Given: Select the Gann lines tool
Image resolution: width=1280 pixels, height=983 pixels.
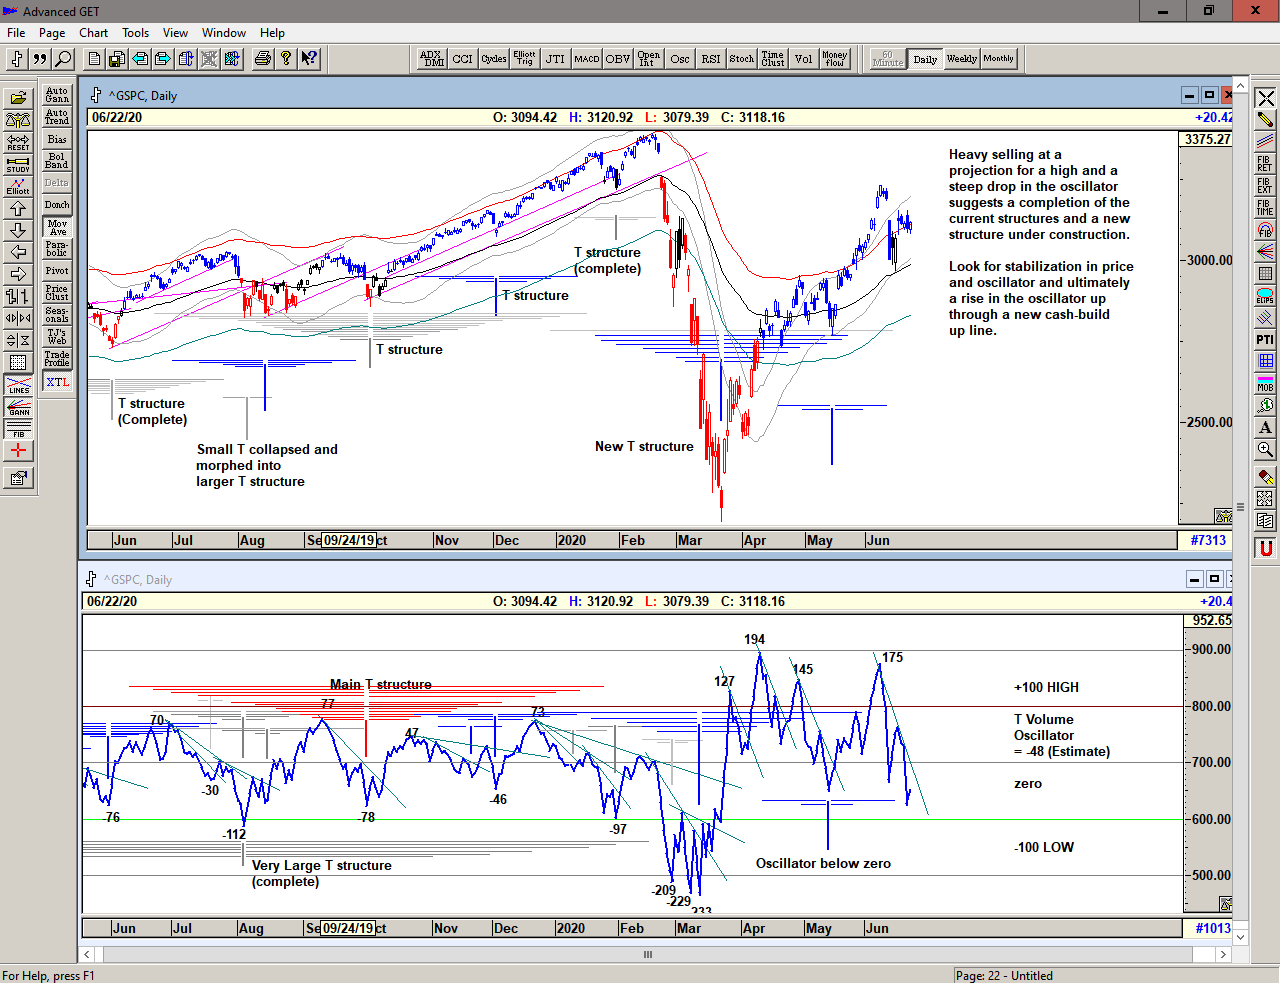Looking at the screenshot, I should coord(18,407).
